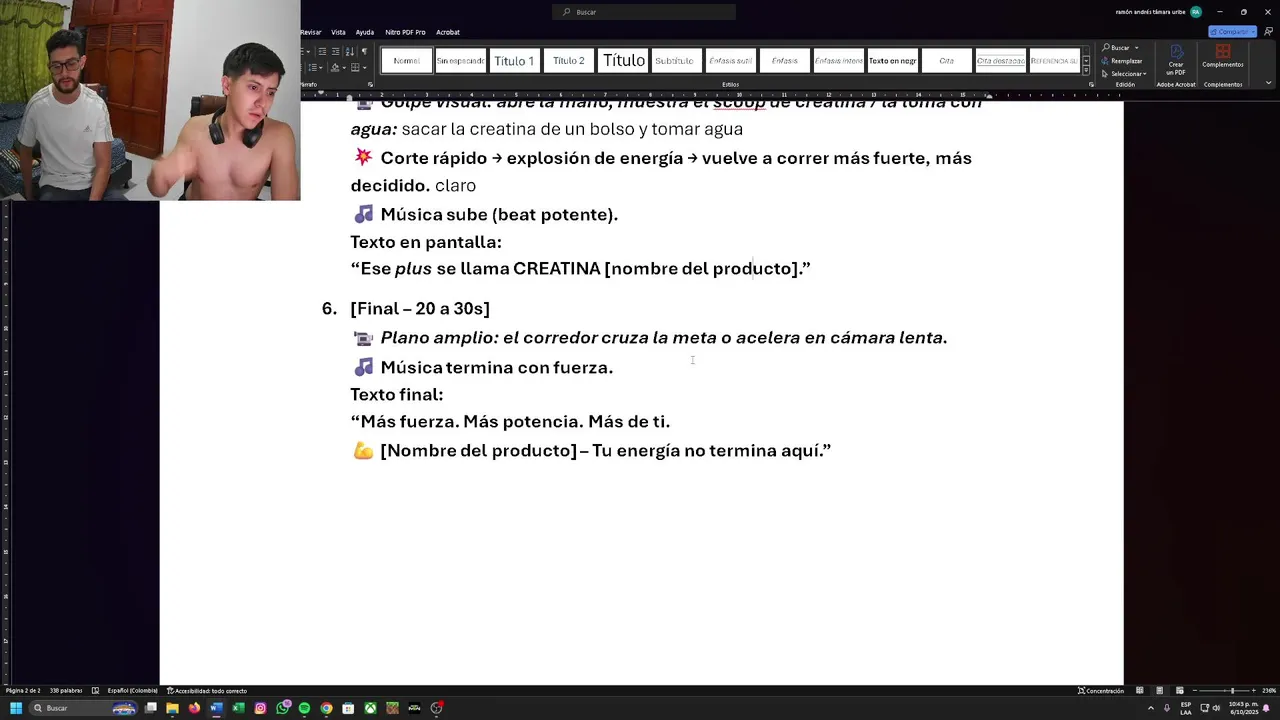Screen dimensions: 1280x720
Task: Open the Revisar ribbon tab
Action: tap(311, 32)
